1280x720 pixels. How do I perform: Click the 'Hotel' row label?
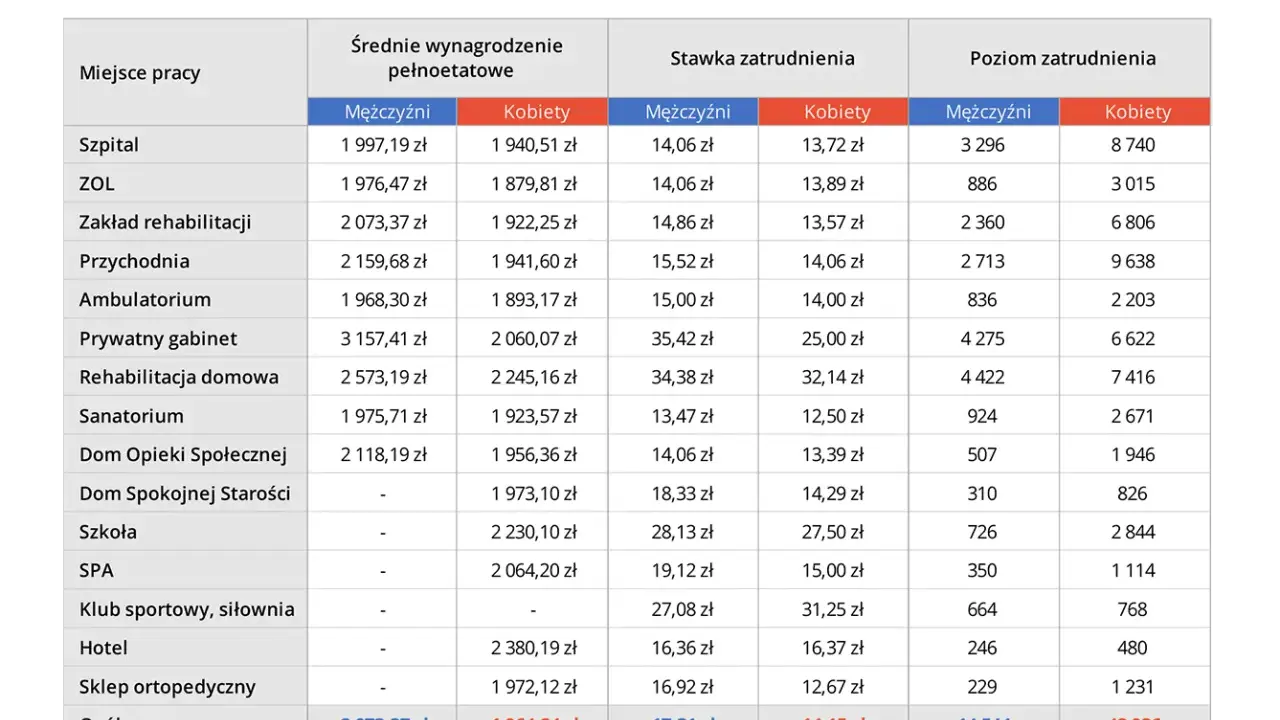pyautogui.click(x=104, y=648)
